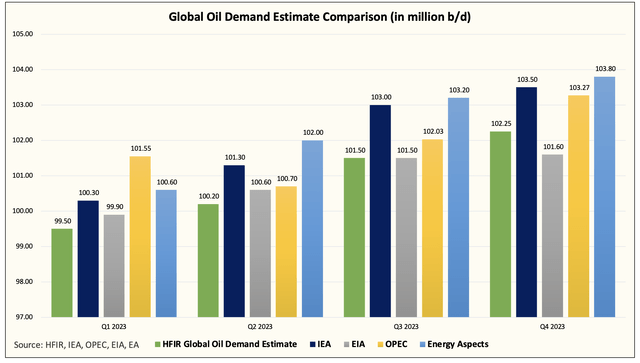Click the 100.30 data label
This screenshot has height=363, width=640.
coord(89,192)
